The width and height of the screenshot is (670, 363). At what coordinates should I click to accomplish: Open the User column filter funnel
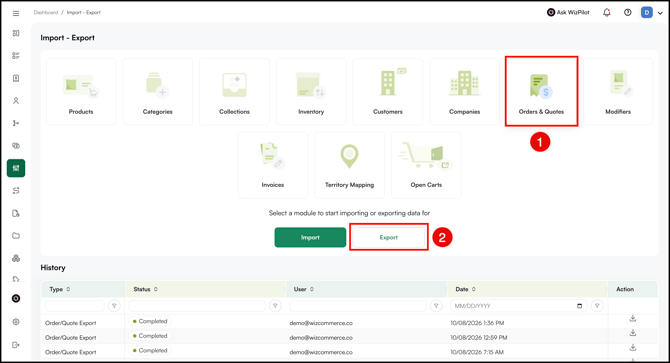tap(436, 306)
